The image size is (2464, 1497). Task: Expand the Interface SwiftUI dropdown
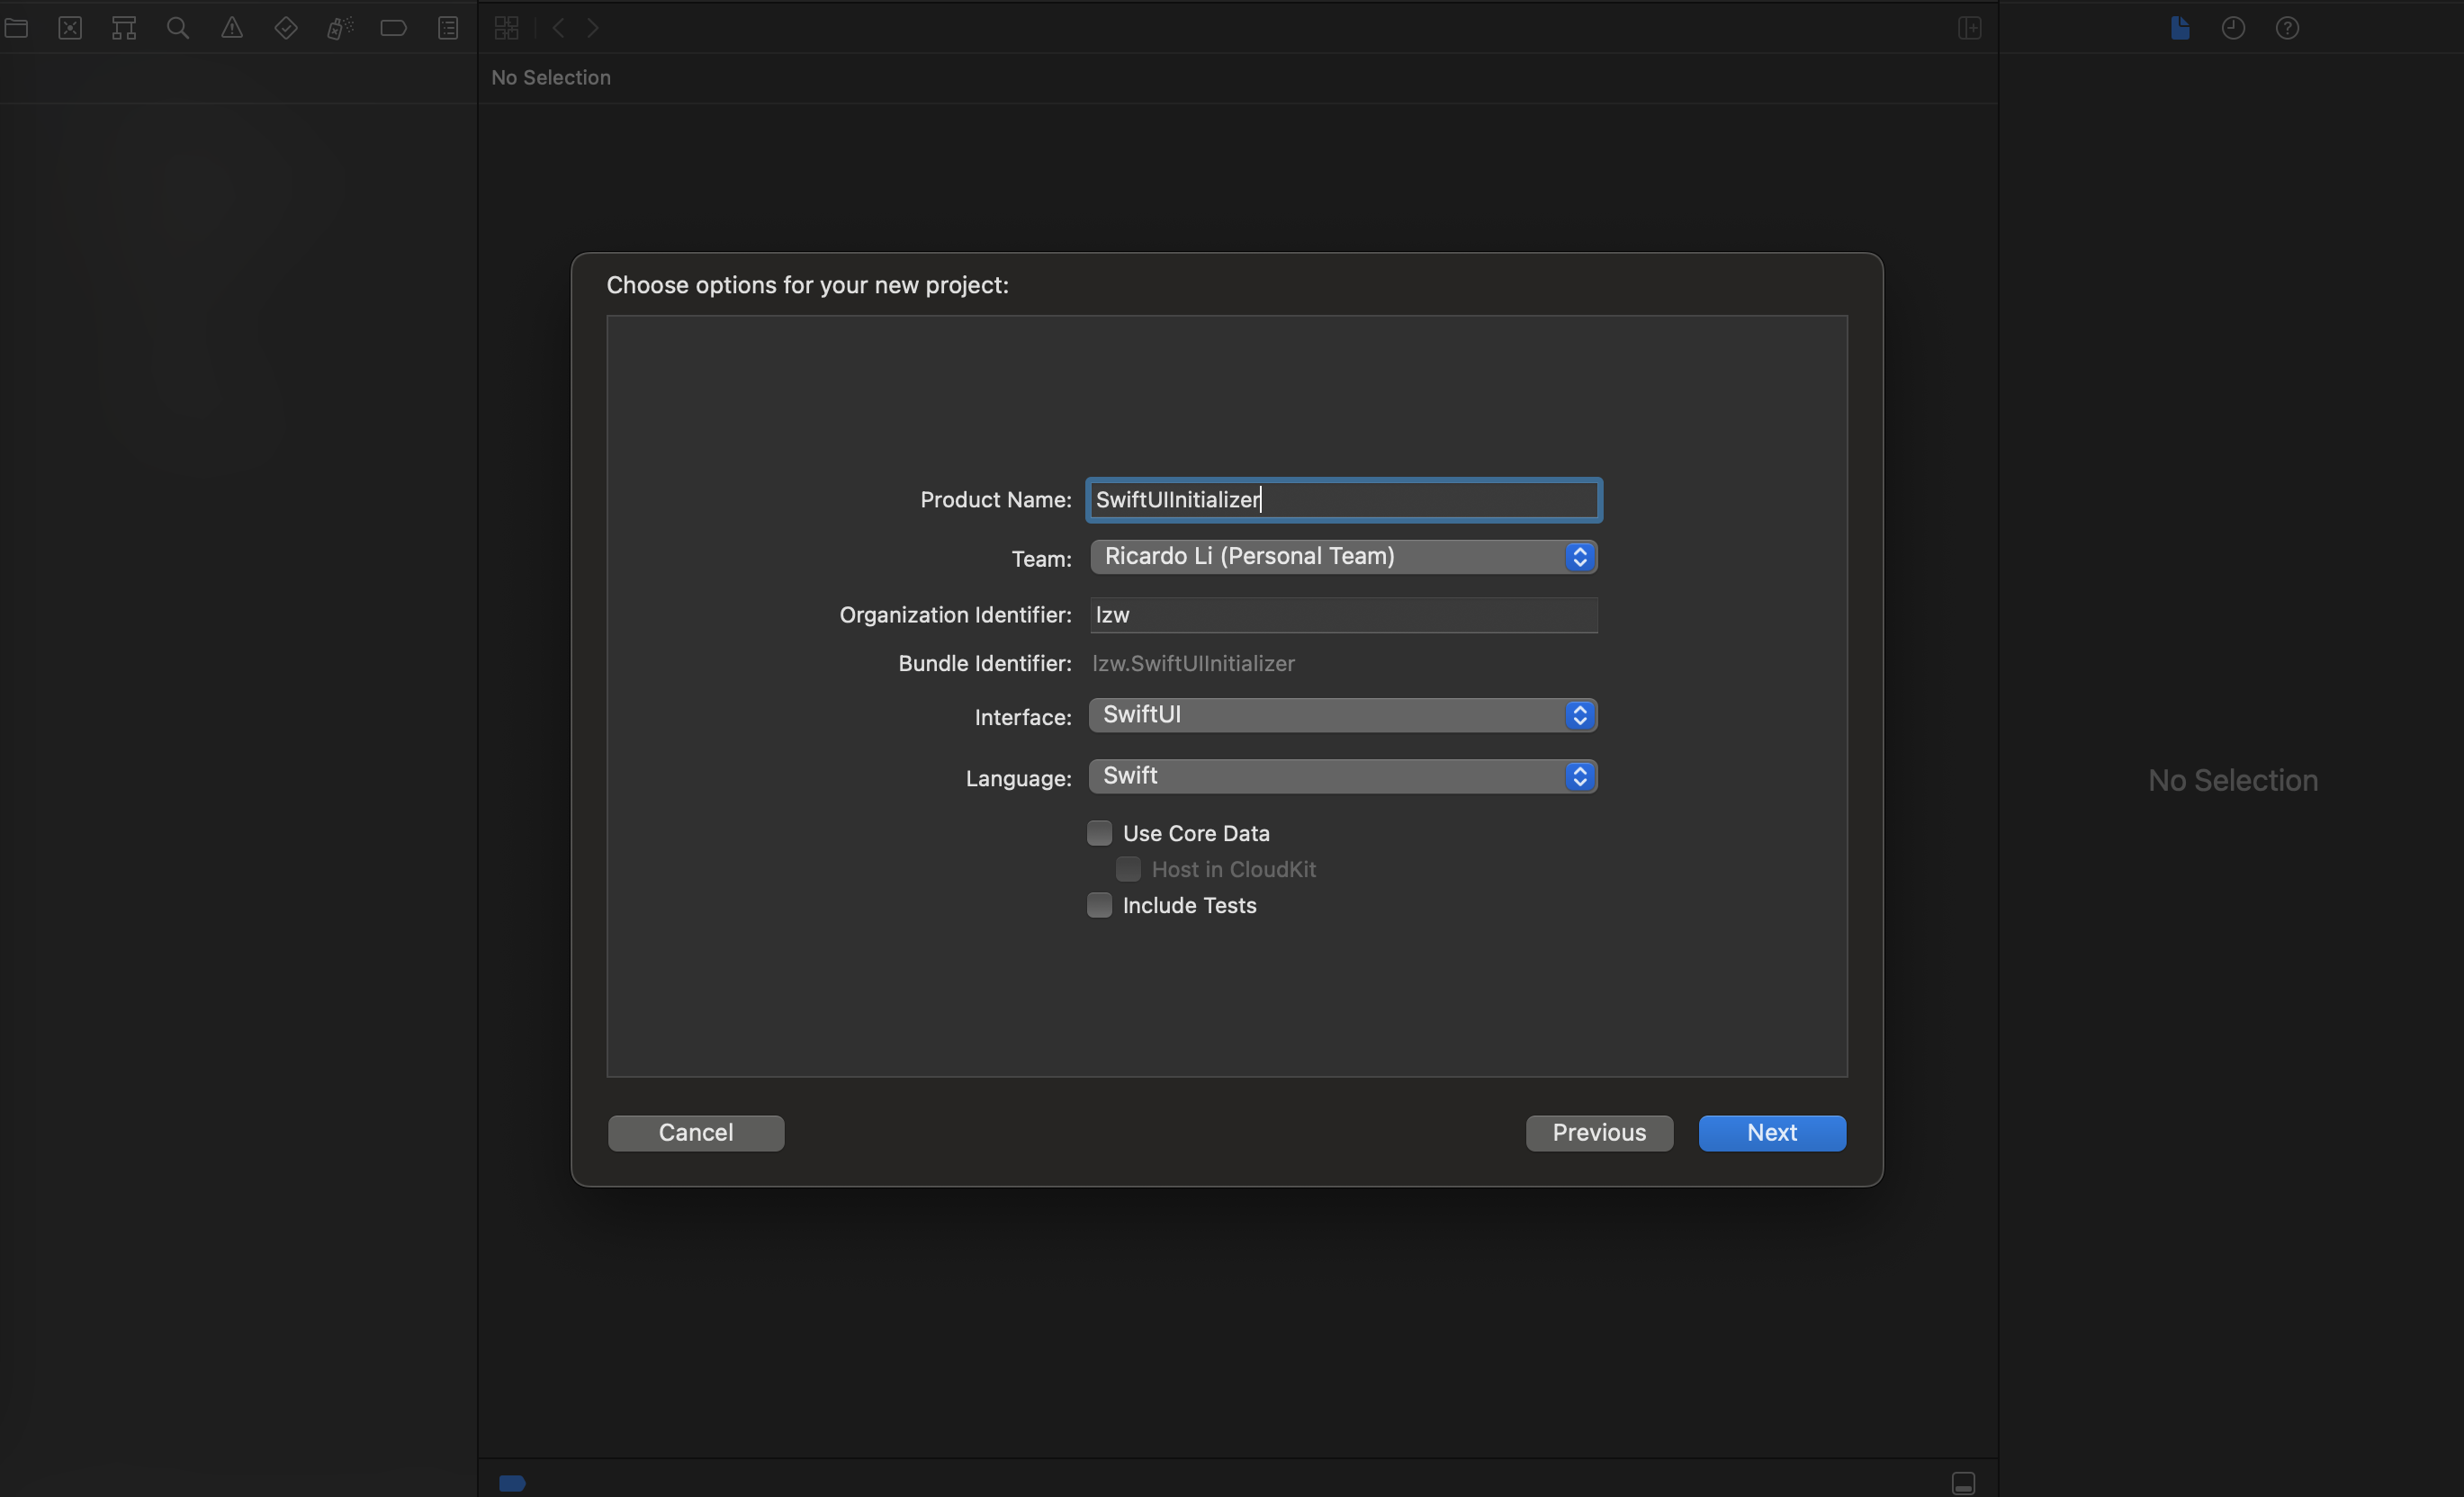pyautogui.click(x=1343, y=715)
